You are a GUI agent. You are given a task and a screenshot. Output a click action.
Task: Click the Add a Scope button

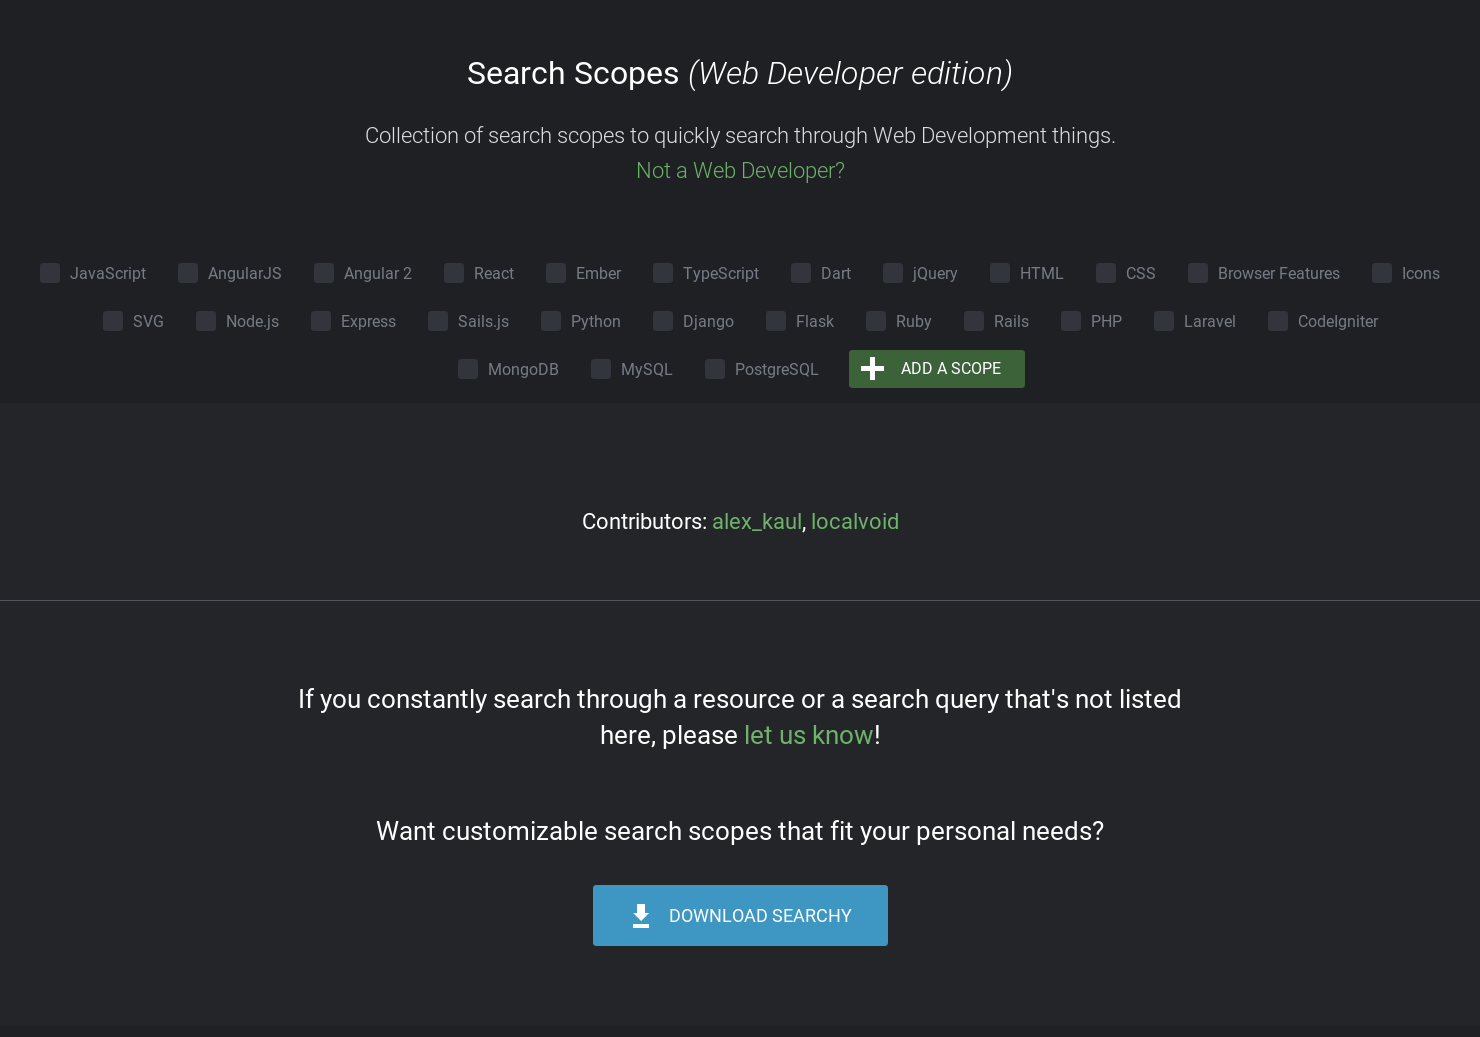coord(937,369)
